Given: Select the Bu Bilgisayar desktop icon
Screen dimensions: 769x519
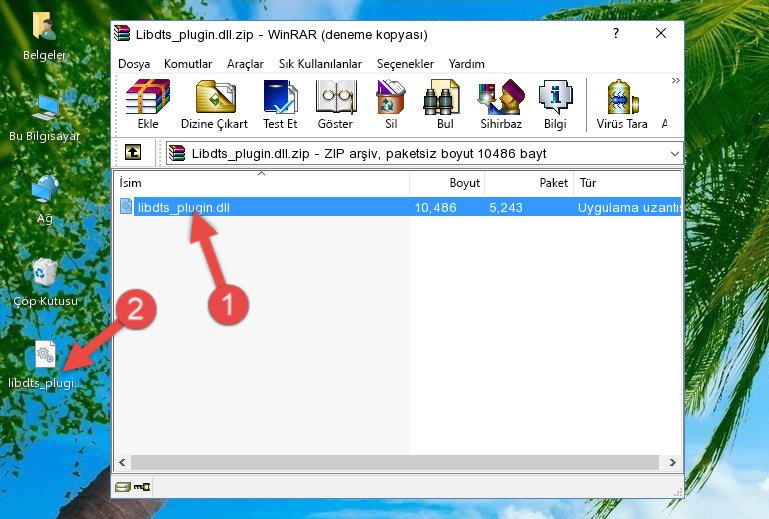Looking at the screenshot, I should pyautogui.click(x=44, y=118).
